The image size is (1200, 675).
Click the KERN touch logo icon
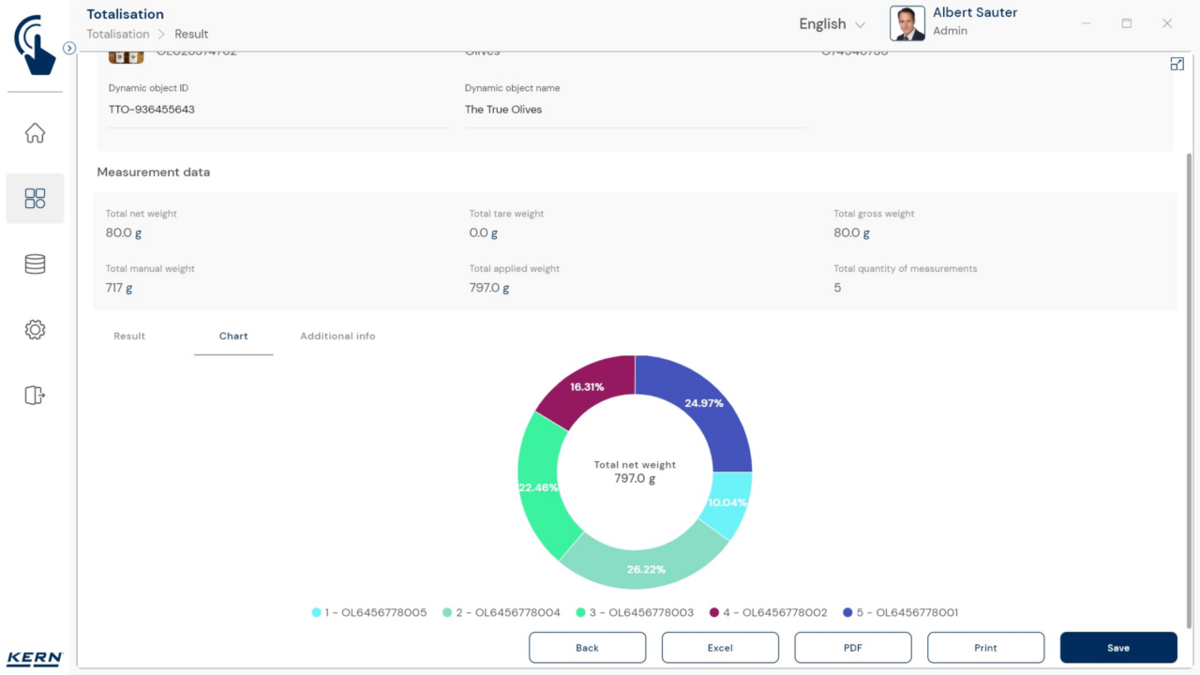pos(35,45)
